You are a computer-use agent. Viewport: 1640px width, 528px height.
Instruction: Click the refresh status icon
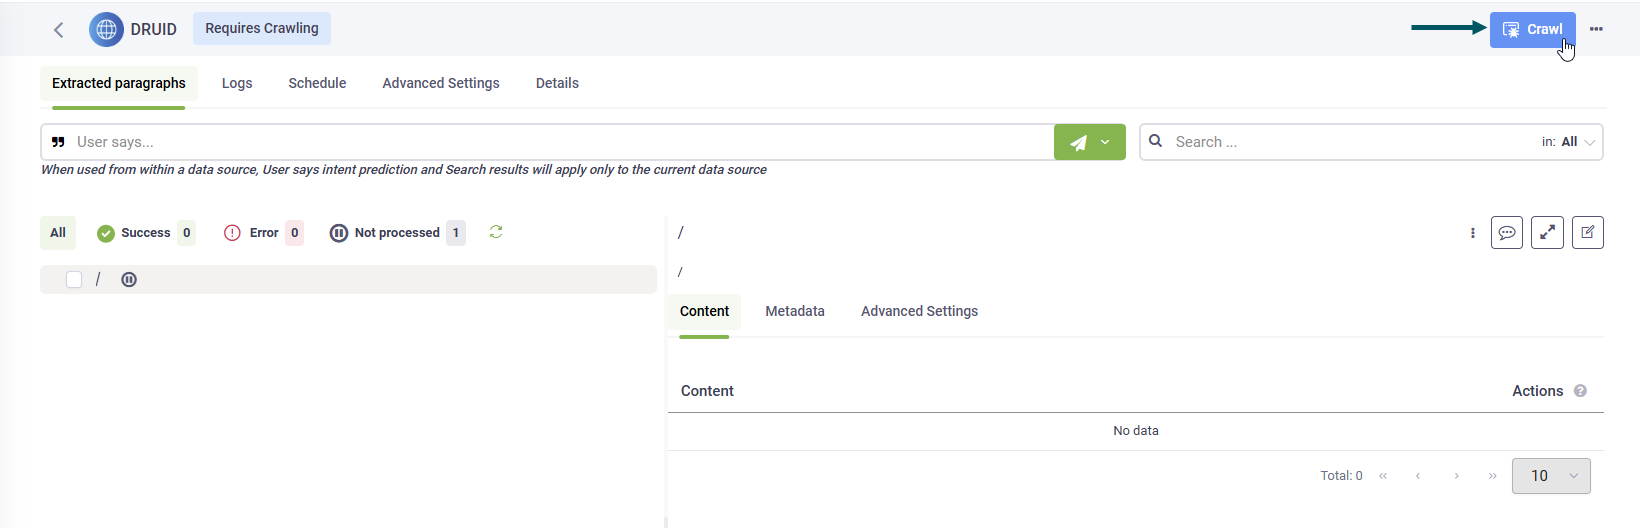(496, 232)
